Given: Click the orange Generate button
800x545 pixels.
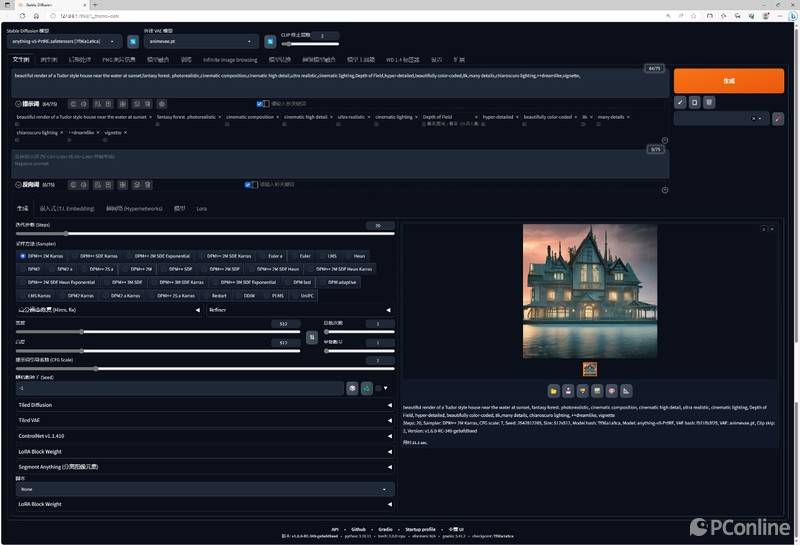Looking at the screenshot, I should [x=728, y=80].
